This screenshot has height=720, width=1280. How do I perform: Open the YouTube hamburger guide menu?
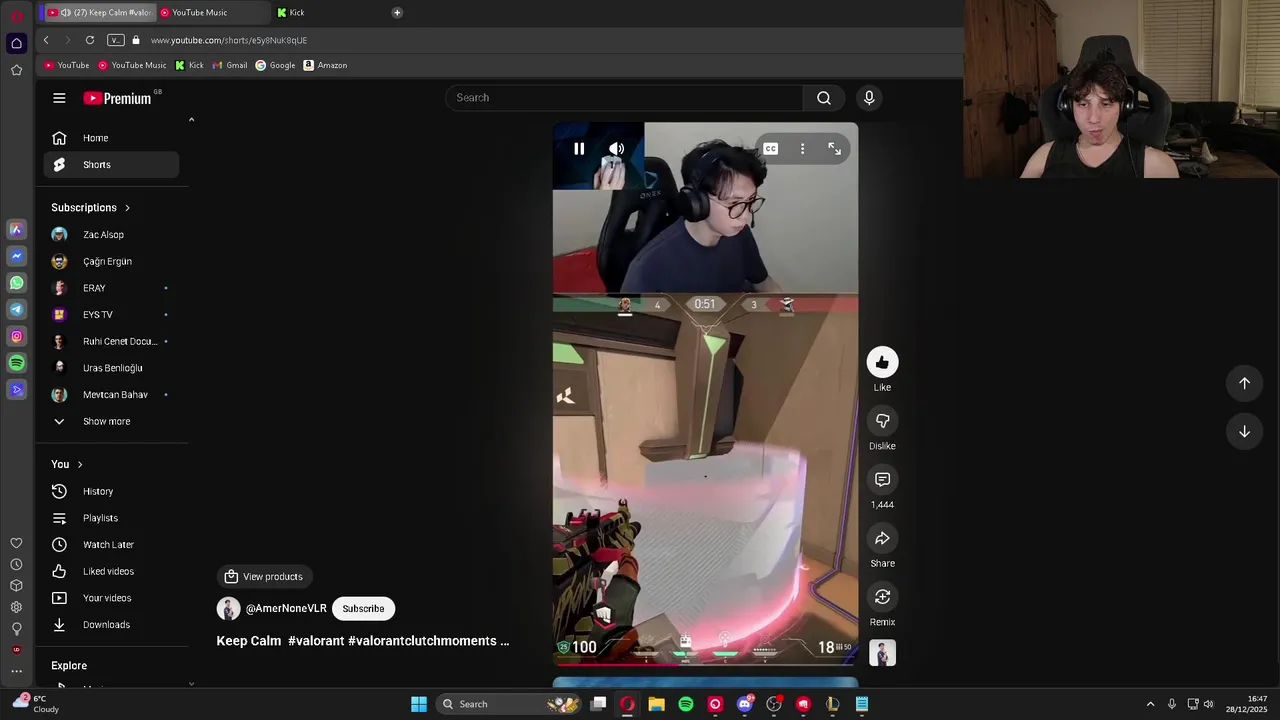click(59, 98)
